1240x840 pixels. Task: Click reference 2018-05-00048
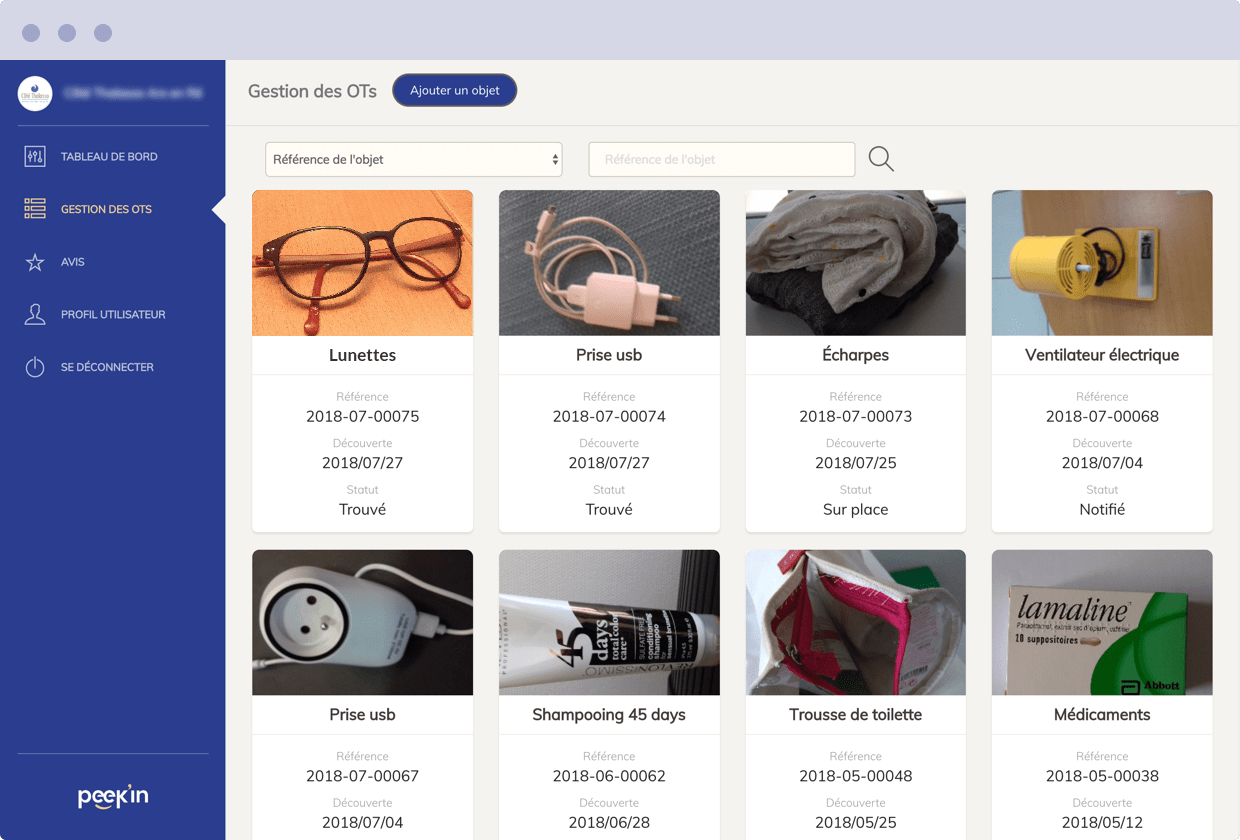pyautogui.click(x=856, y=776)
